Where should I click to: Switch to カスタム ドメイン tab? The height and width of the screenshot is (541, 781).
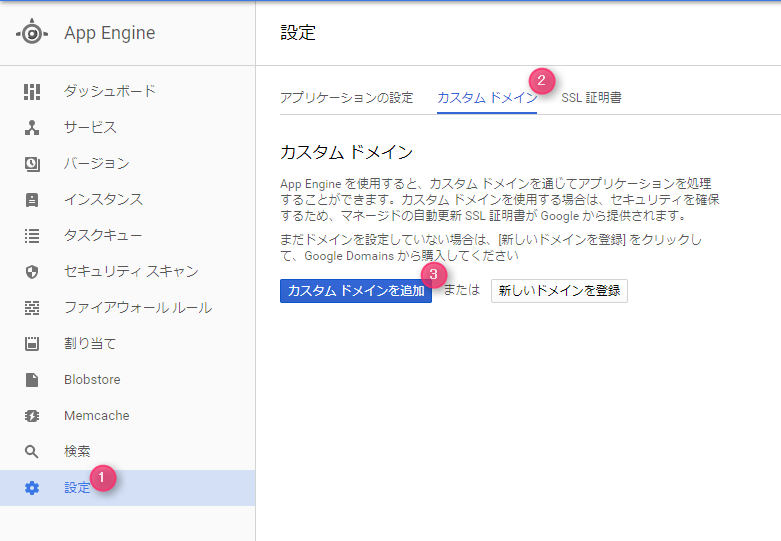tap(487, 98)
